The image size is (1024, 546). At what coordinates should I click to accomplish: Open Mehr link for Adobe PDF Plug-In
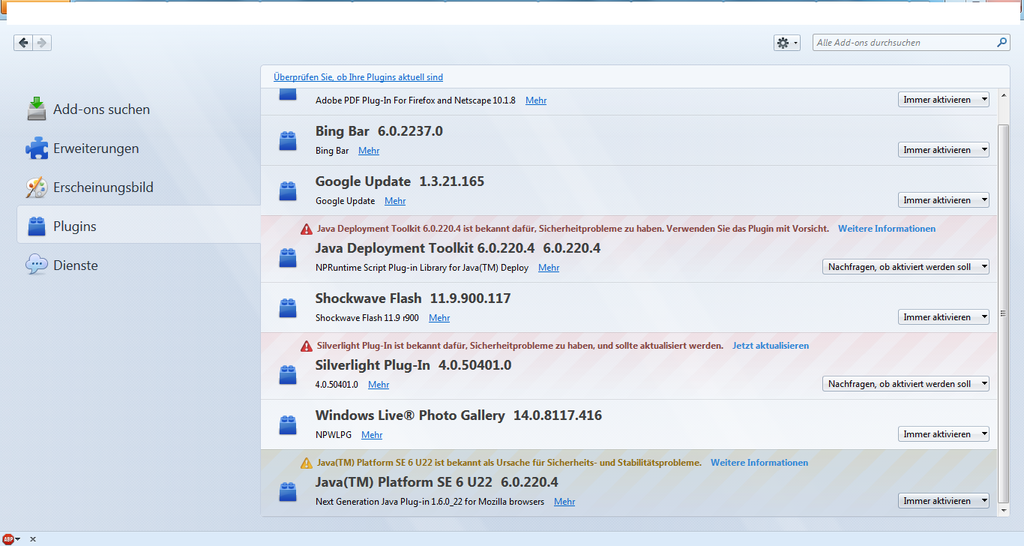pos(536,100)
